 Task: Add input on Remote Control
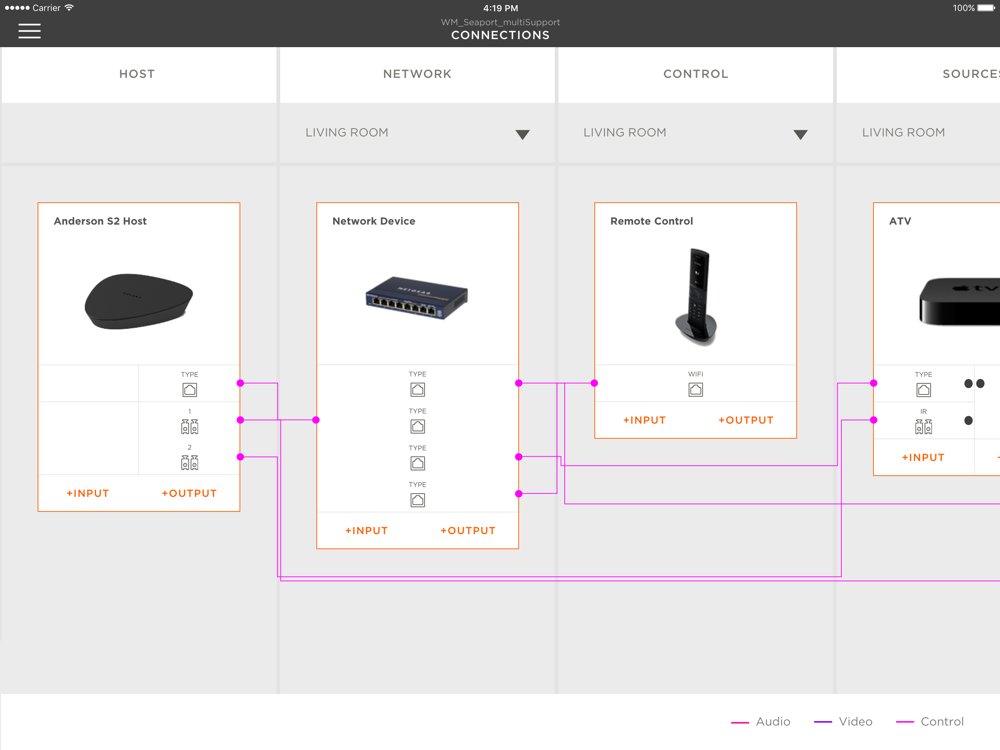pyautogui.click(x=645, y=420)
